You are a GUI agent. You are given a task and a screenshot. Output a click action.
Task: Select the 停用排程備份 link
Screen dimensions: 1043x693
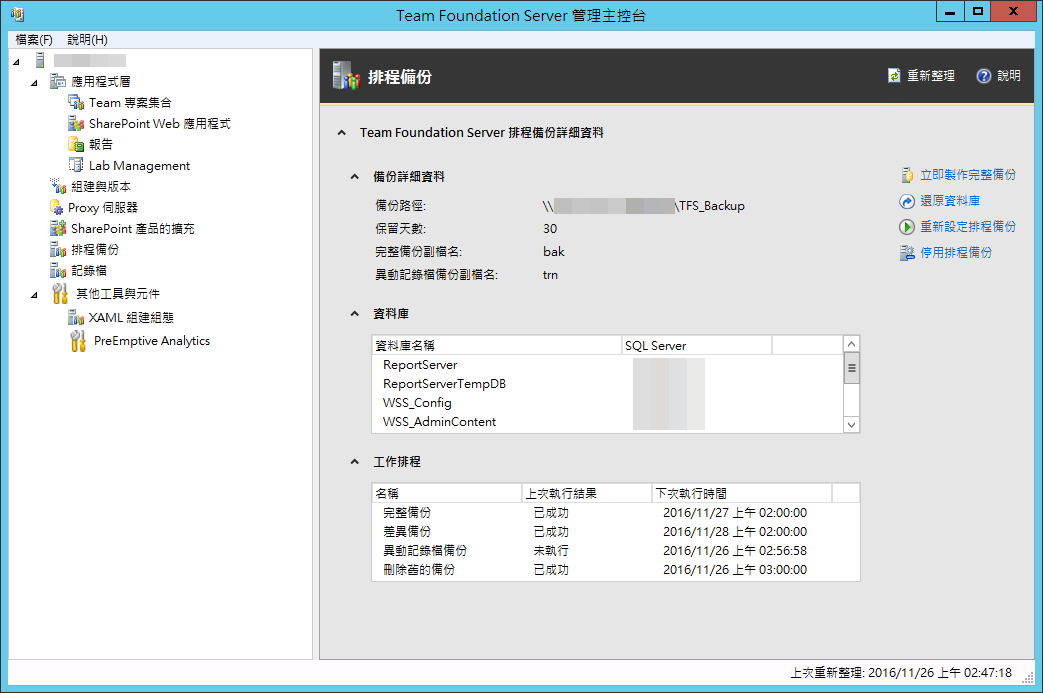956,253
